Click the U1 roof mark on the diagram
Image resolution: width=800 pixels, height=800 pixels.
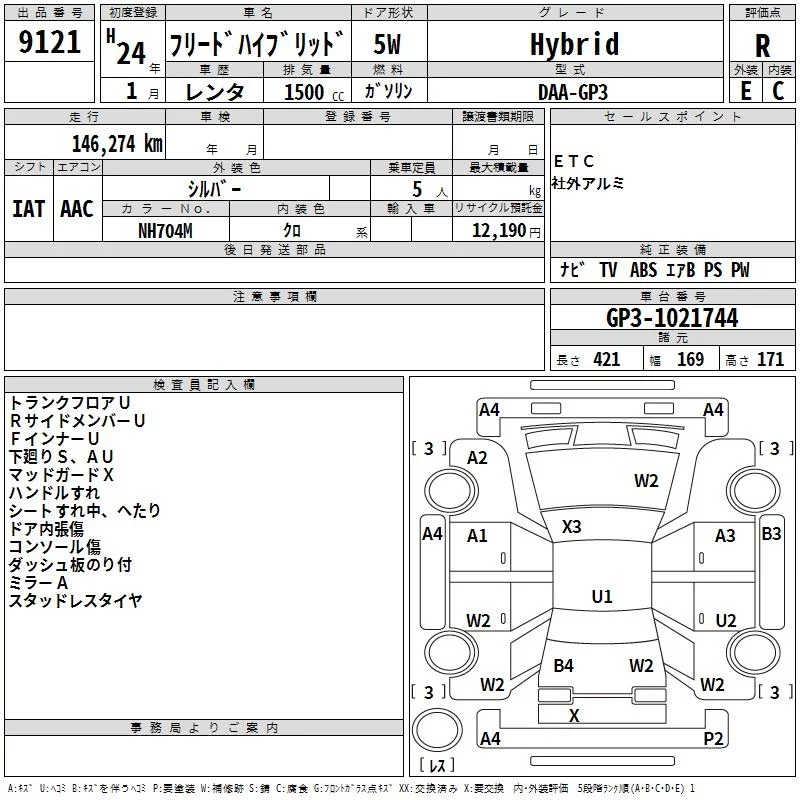[602, 596]
